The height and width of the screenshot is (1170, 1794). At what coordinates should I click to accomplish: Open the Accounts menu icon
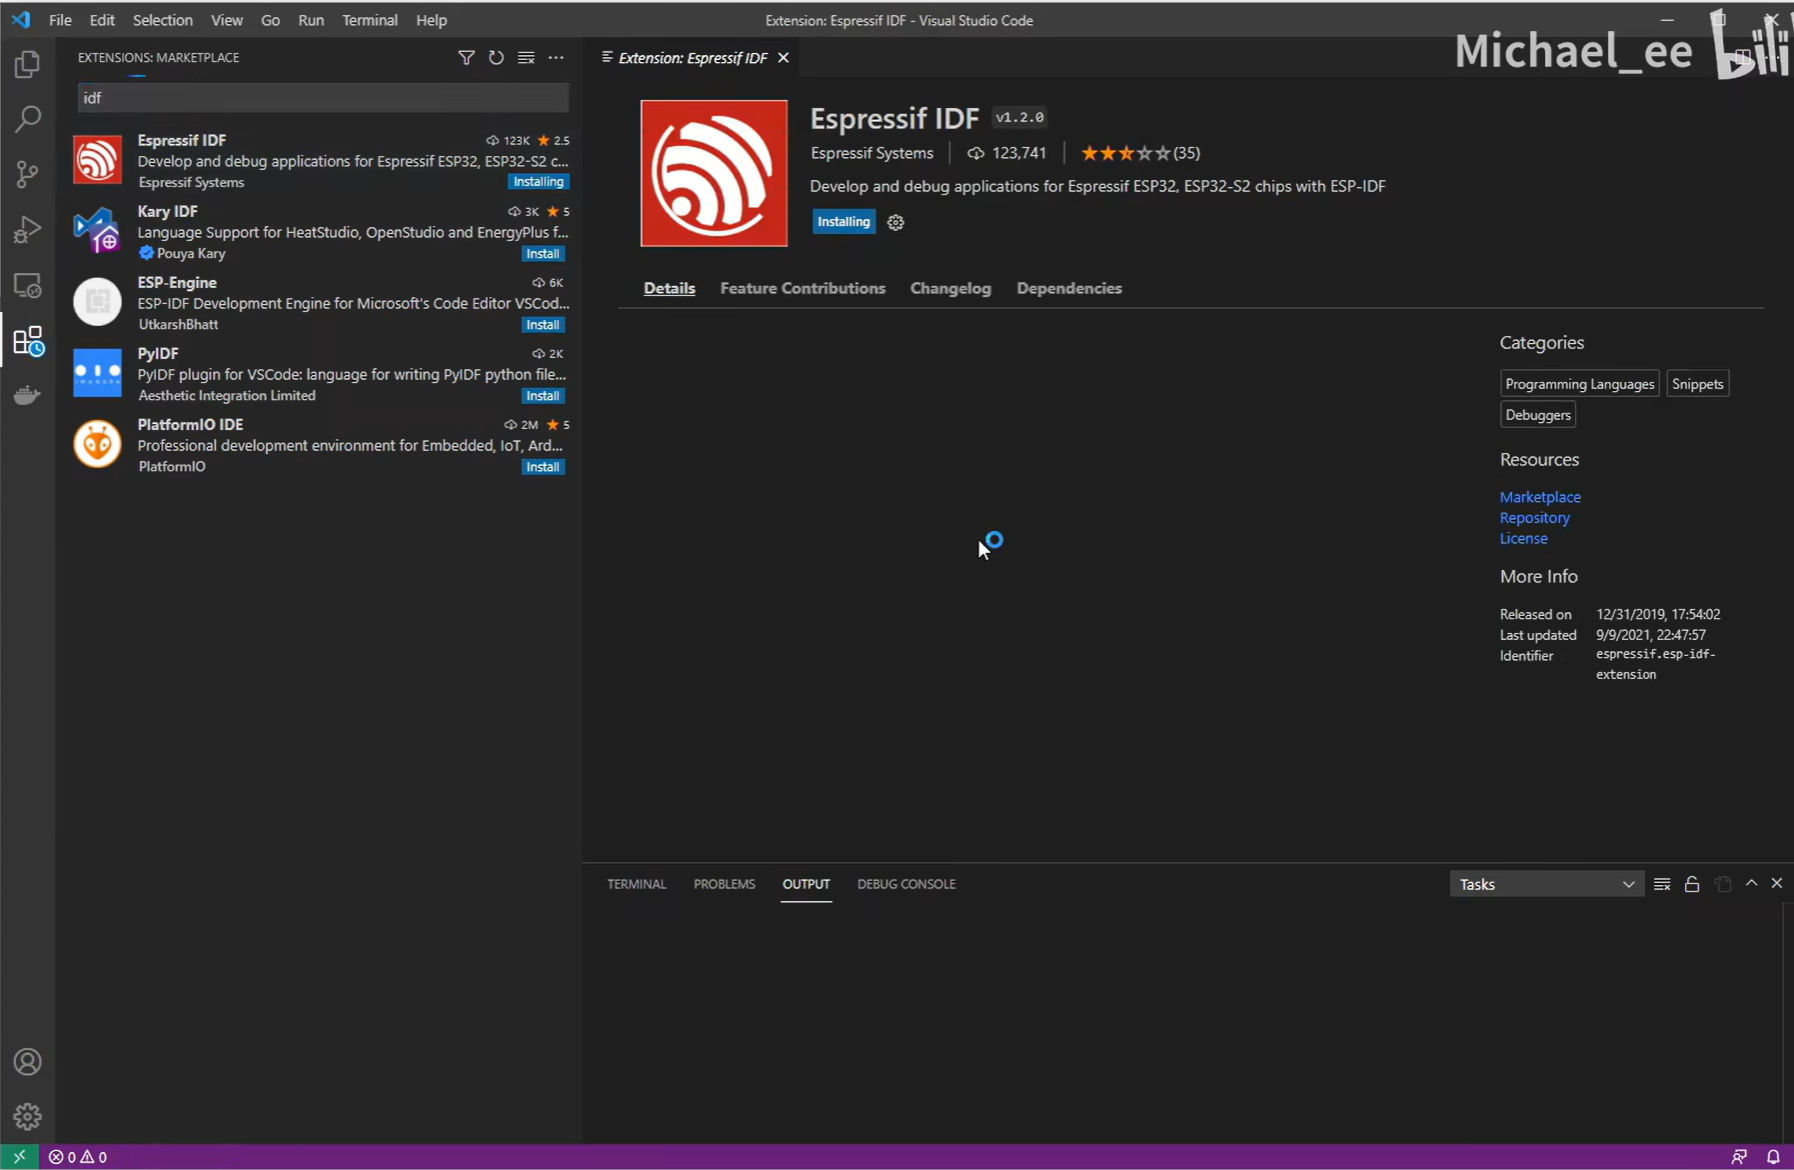coord(27,1062)
